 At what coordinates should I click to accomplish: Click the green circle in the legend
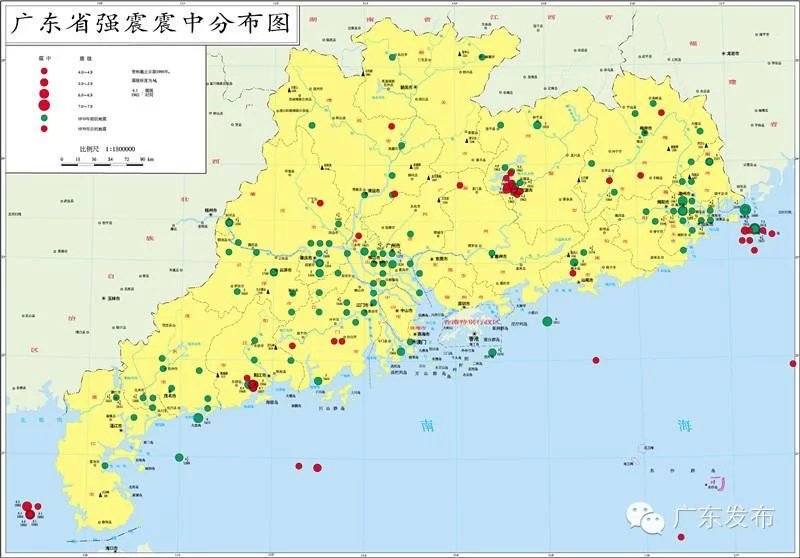coord(44,118)
